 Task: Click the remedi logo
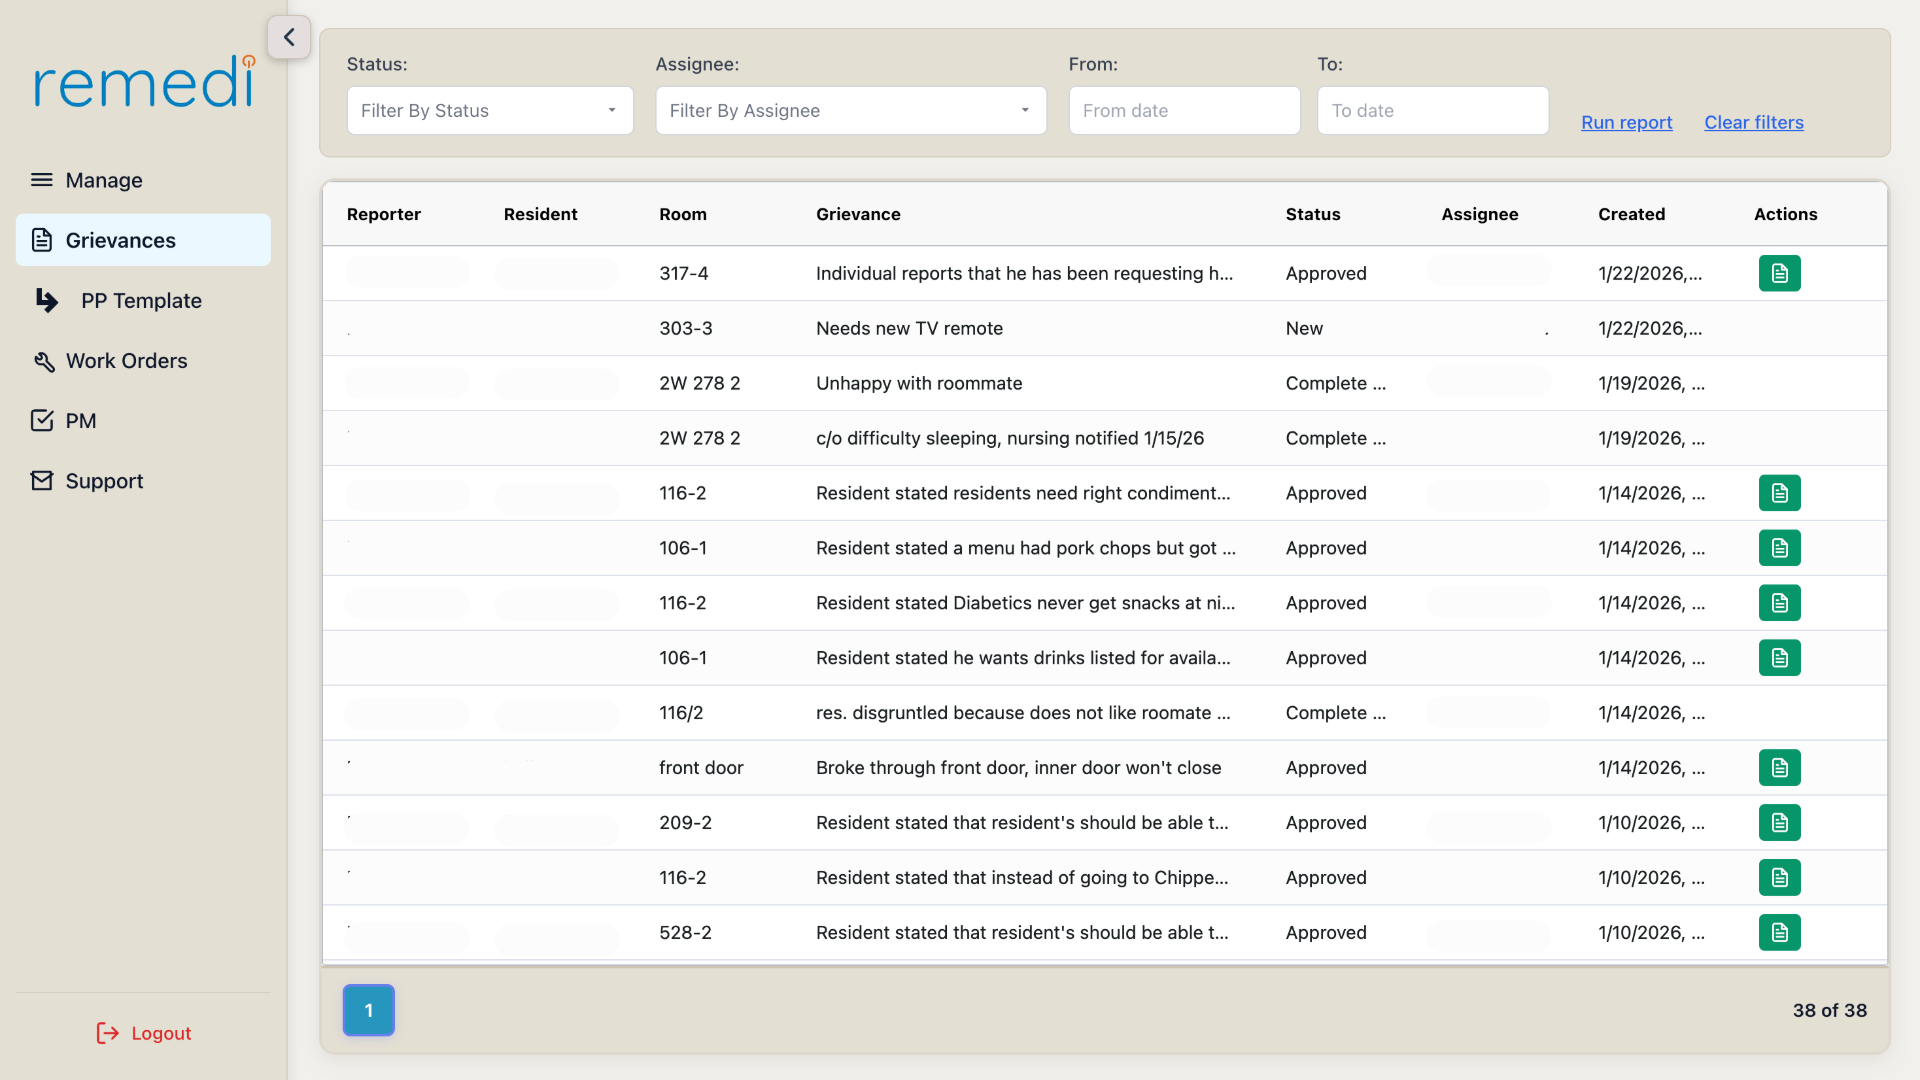(144, 82)
